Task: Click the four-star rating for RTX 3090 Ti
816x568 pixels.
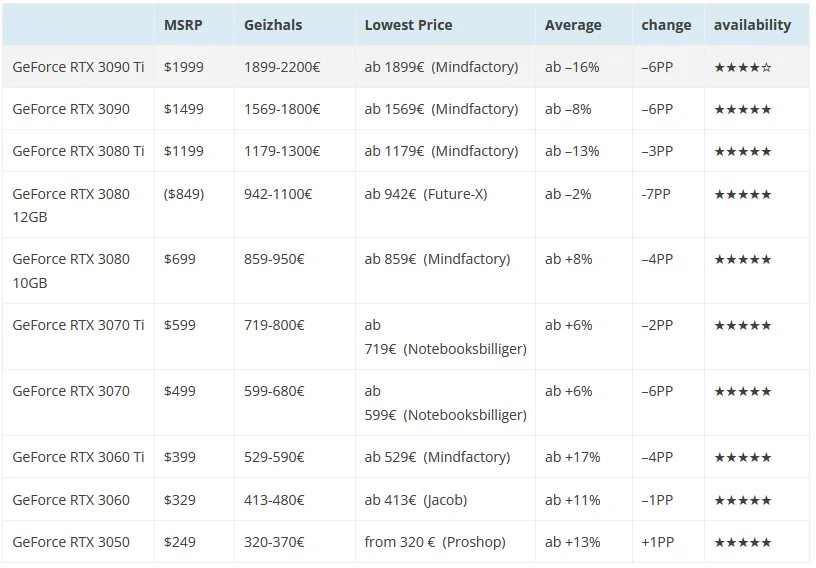Action: [743, 67]
